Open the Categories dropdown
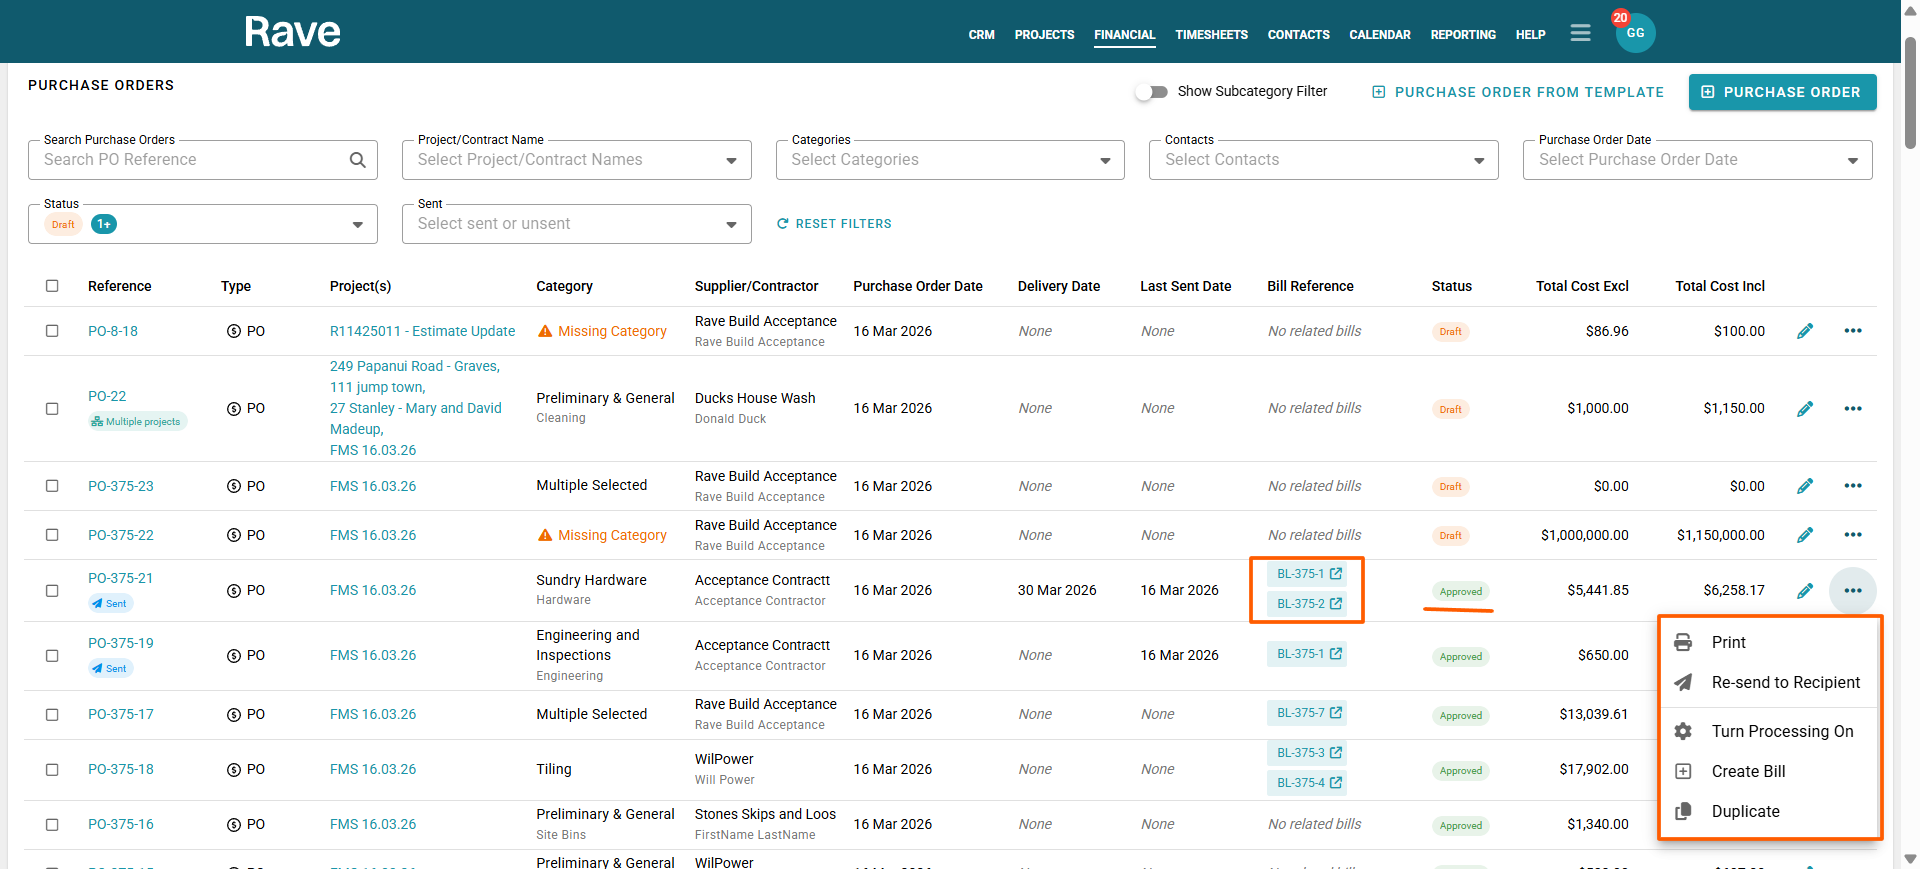The height and width of the screenshot is (869, 1920). click(x=1104, y=161)
